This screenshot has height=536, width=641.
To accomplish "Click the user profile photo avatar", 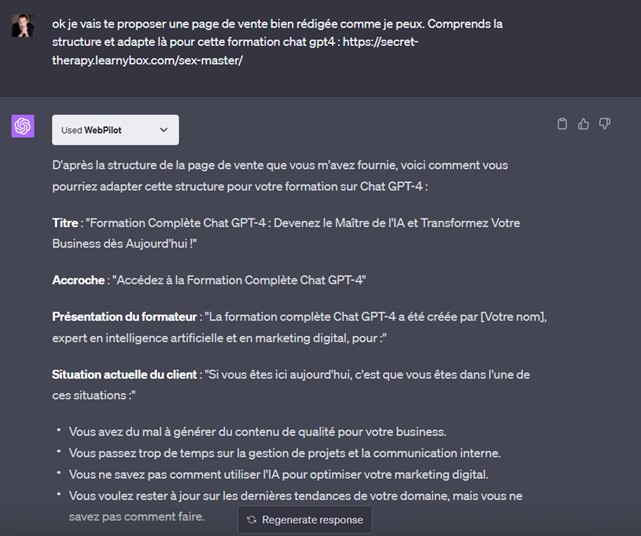I will click(22, 25).
